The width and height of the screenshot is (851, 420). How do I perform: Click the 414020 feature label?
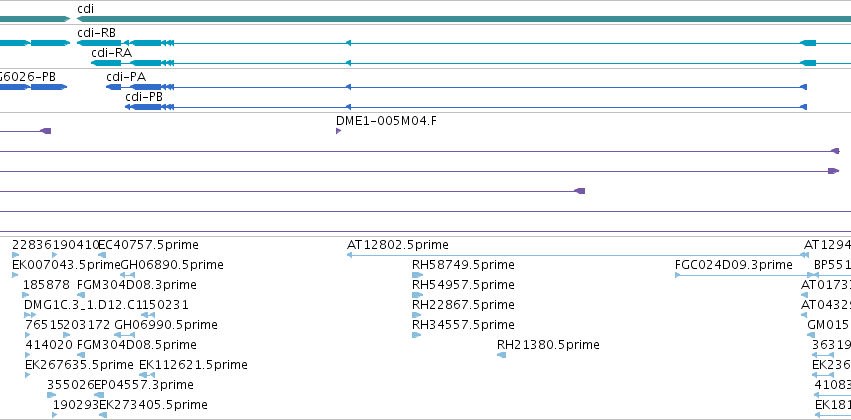click(x=49, y=345)
